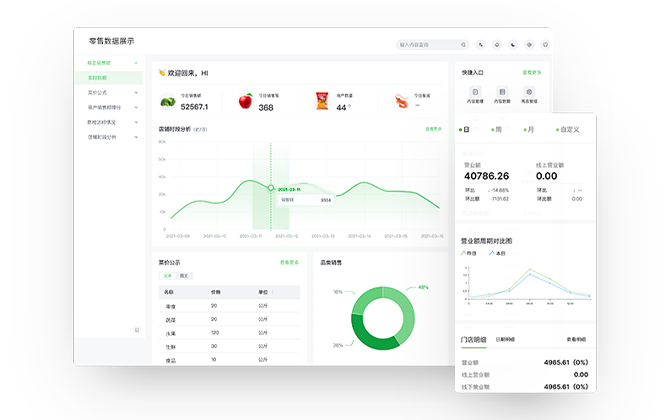The height and width of the screenshot is (420, 670).
Task: Open the middle quick entry icon
Action: 501,93
